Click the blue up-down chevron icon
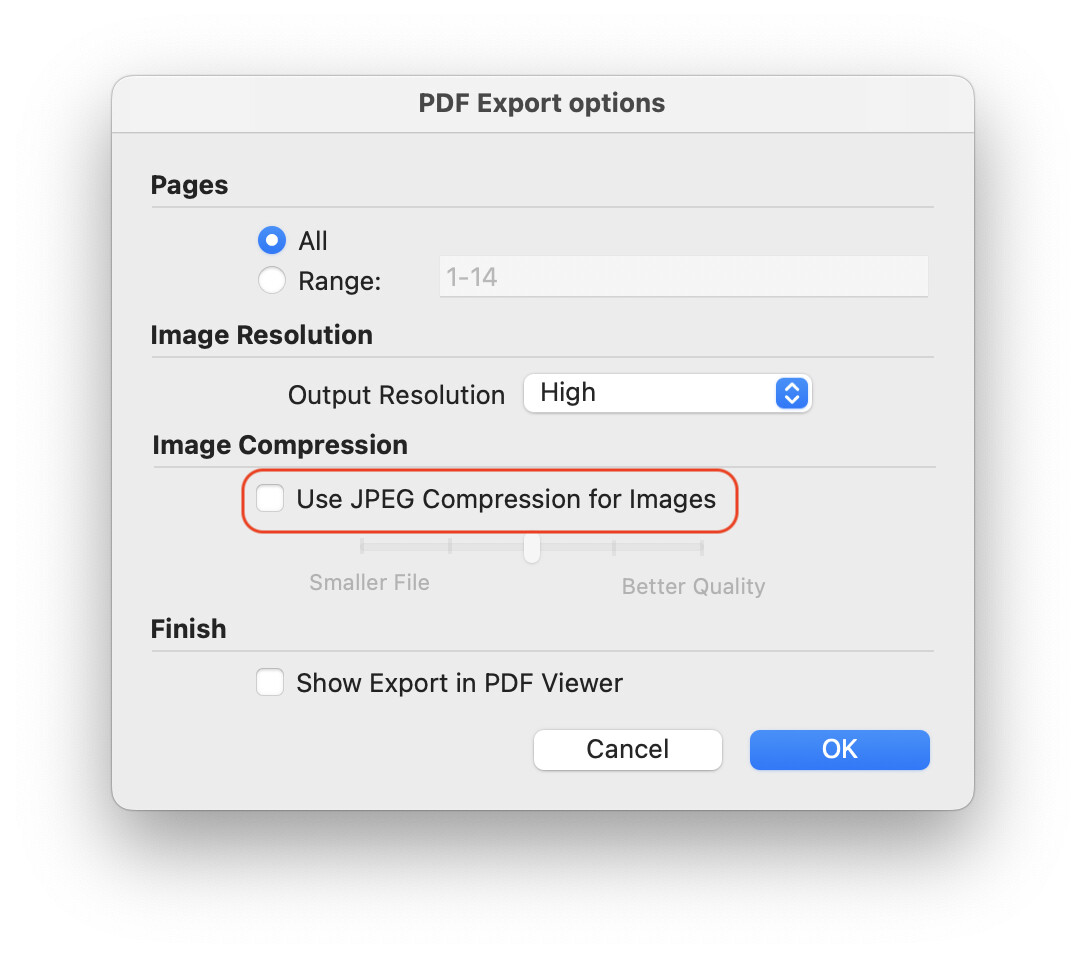 (791, 393)
